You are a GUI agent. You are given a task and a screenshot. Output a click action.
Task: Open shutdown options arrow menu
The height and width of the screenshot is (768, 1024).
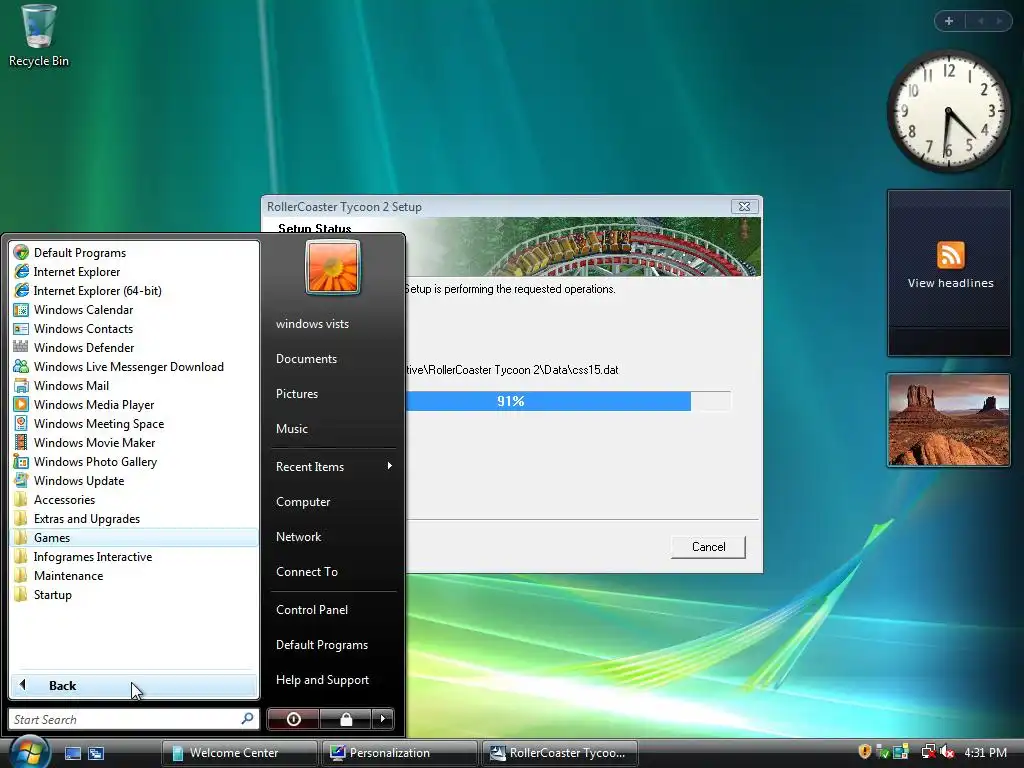tap(383, 719)
